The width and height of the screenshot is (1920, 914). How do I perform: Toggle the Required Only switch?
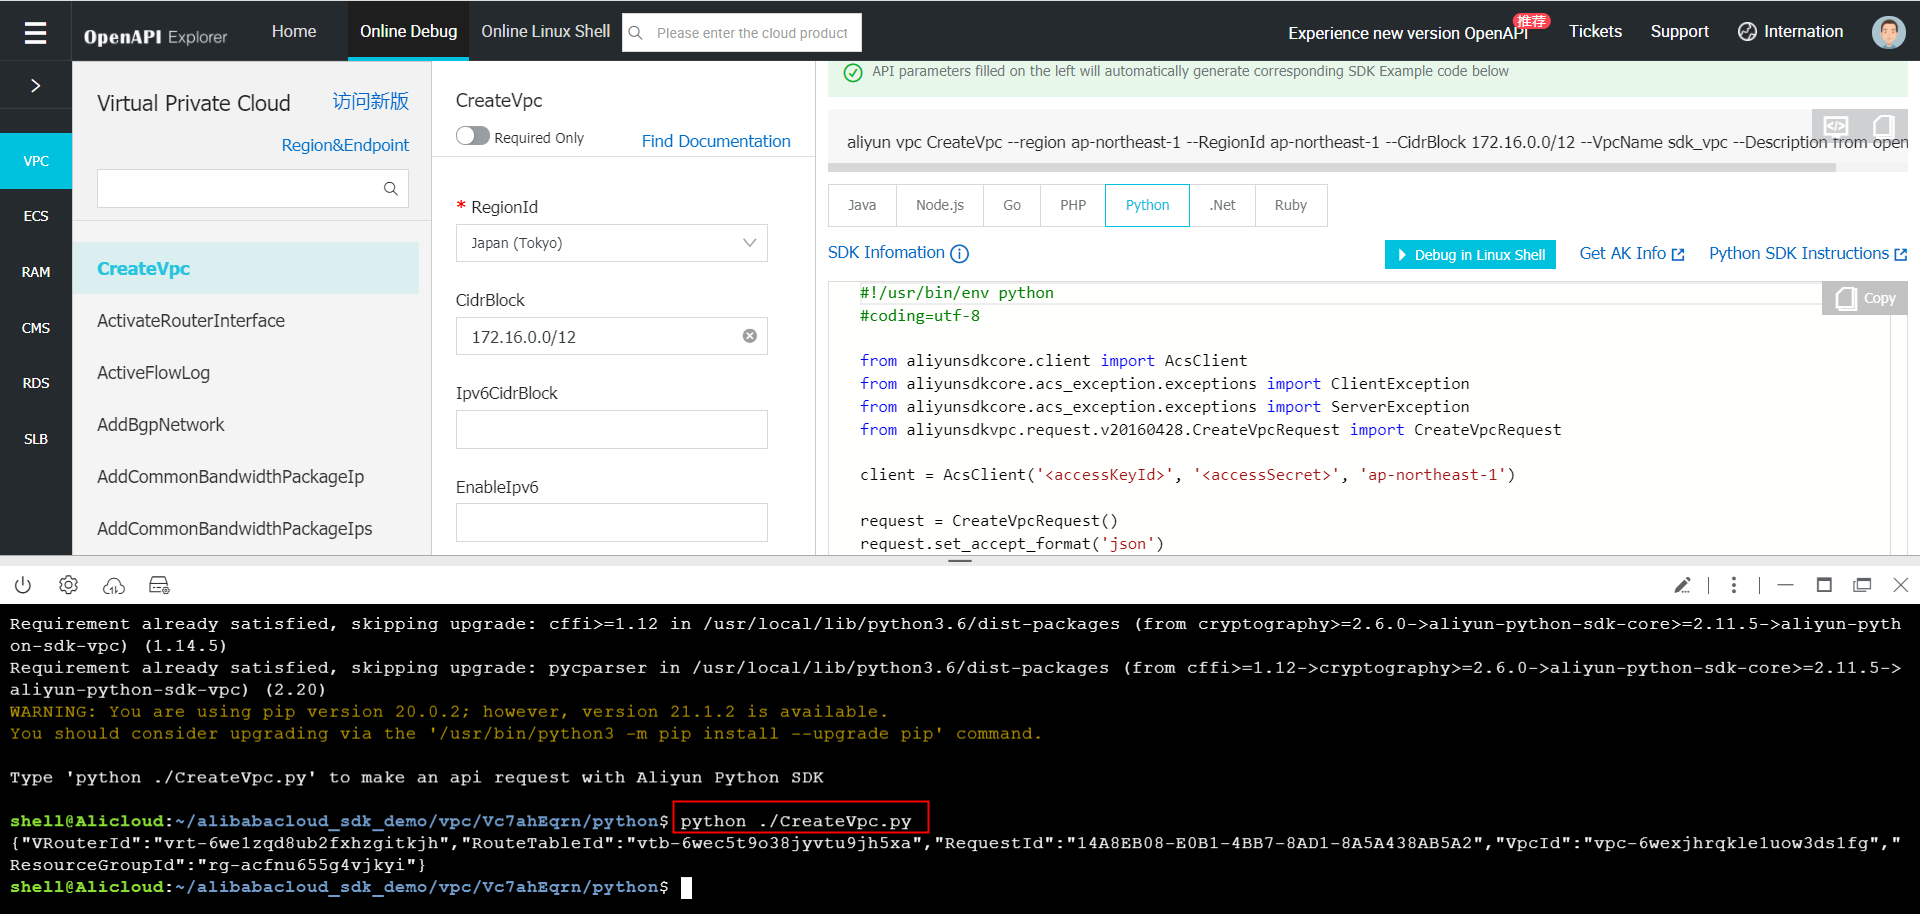pyautogui.click(x=473, y=136)
